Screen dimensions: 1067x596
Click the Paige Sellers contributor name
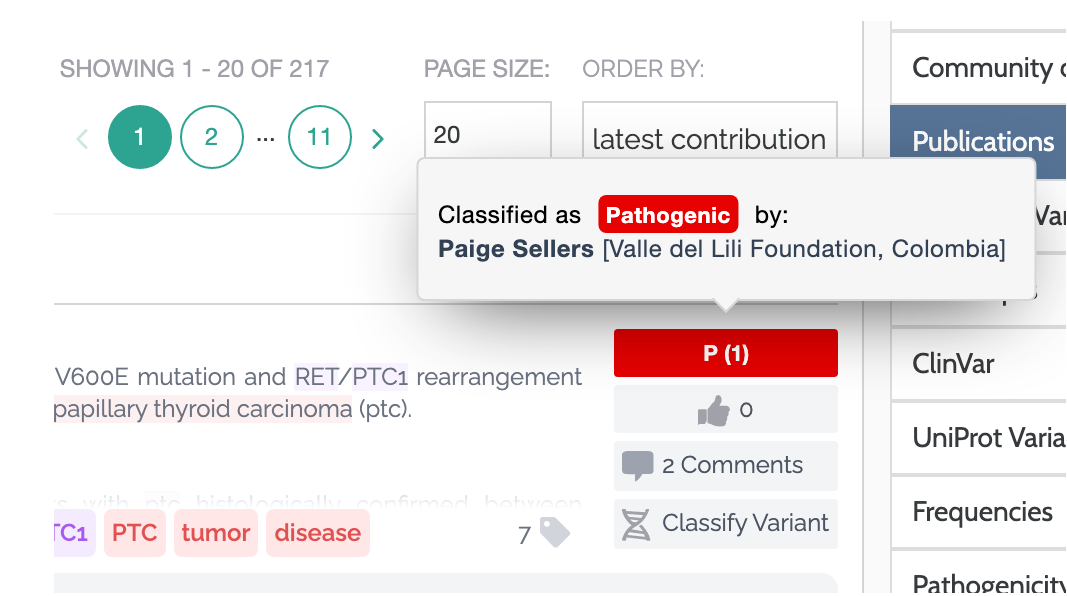(x=516, y=249)
